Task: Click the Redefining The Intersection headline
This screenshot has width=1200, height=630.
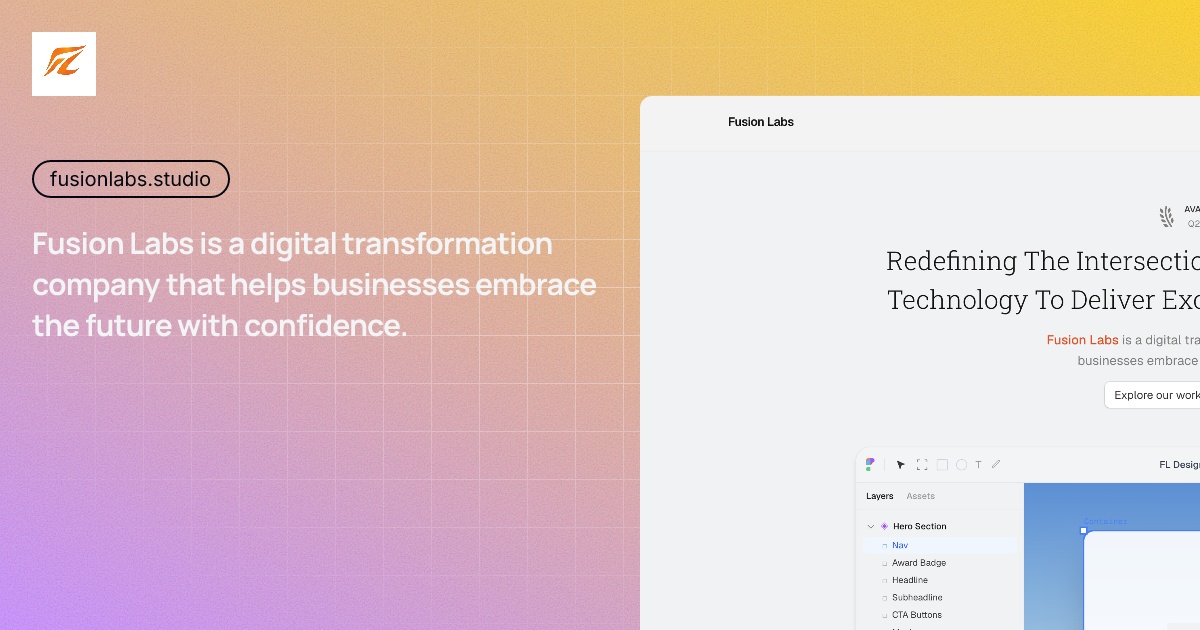Action: coord(1043,280)
